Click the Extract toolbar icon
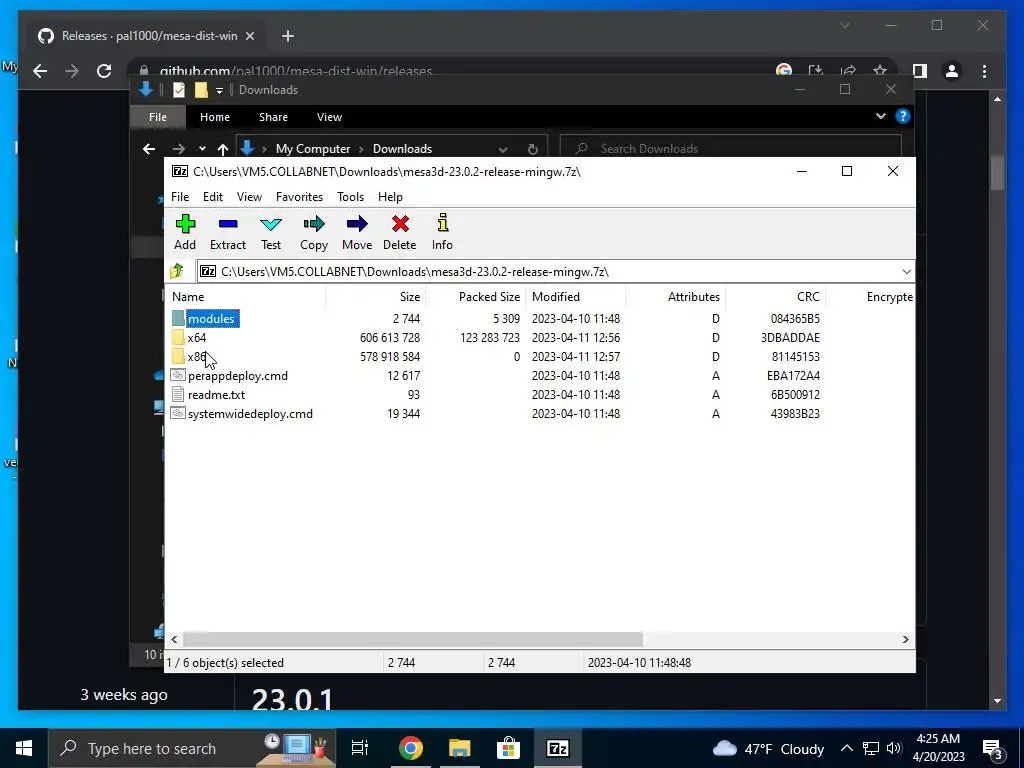The height and width of the screenshot is (768, 1024). [228, 224]
